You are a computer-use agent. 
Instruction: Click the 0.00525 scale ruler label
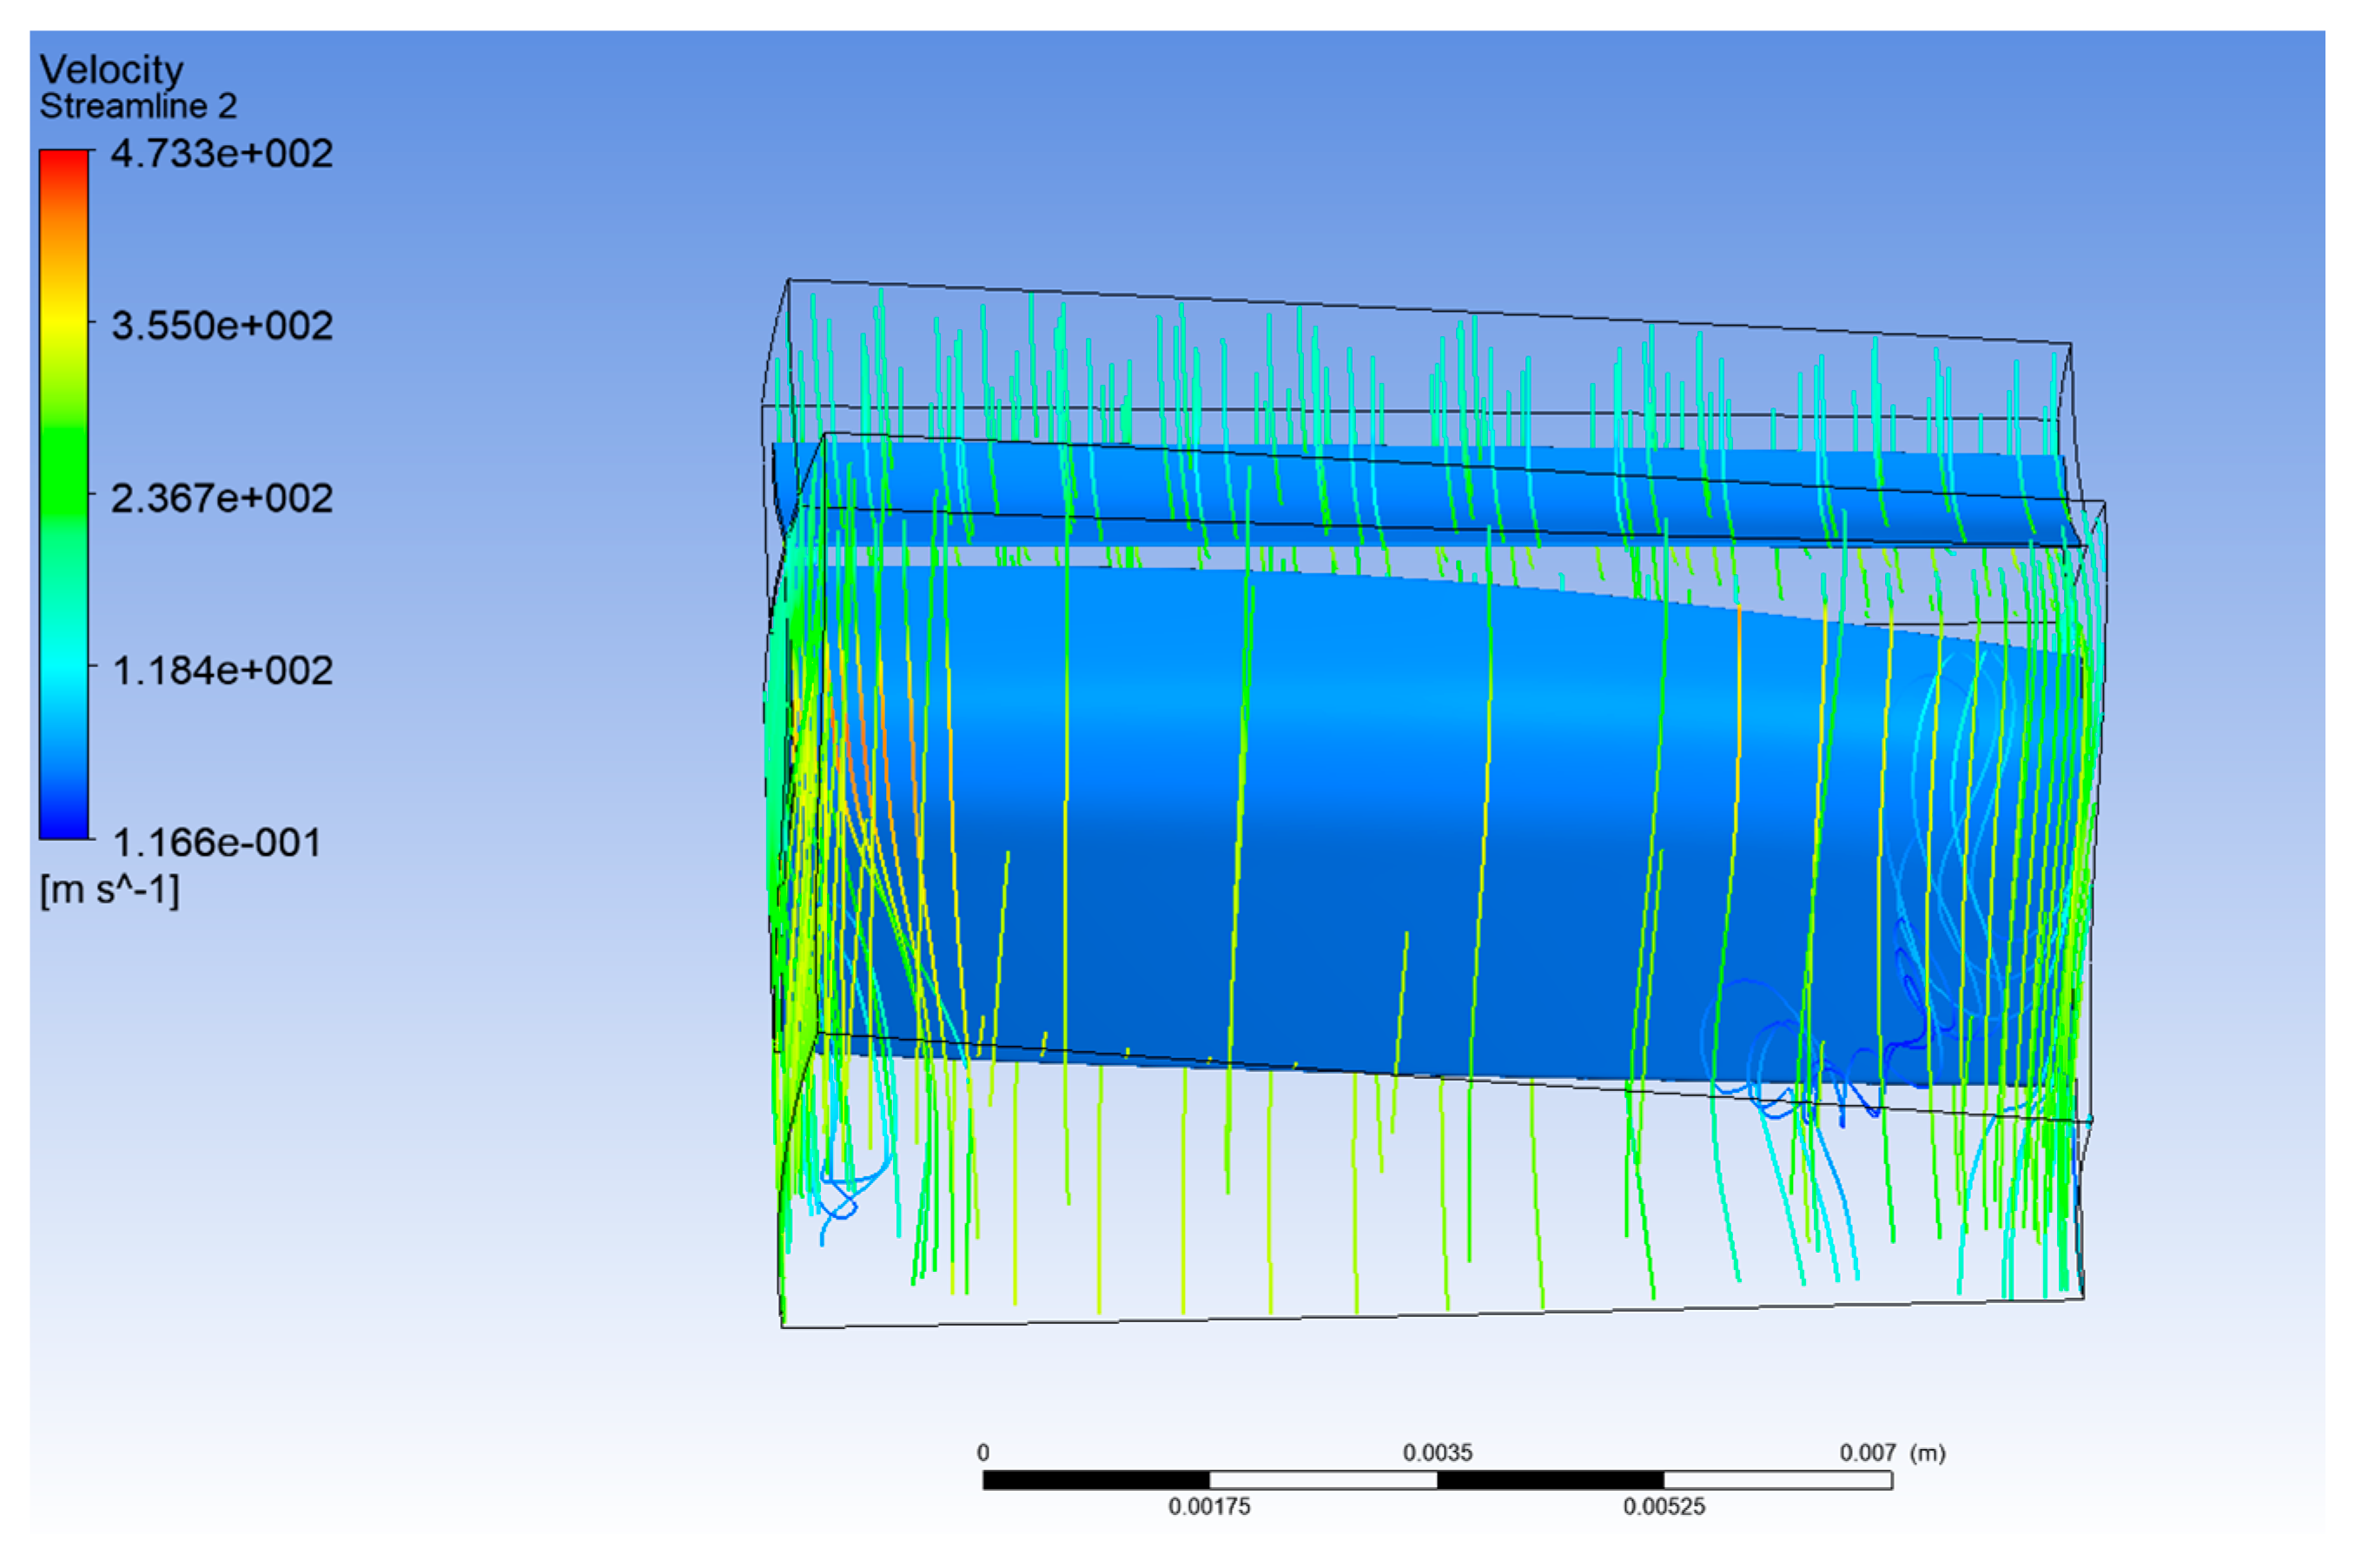click(1663, 1507)
